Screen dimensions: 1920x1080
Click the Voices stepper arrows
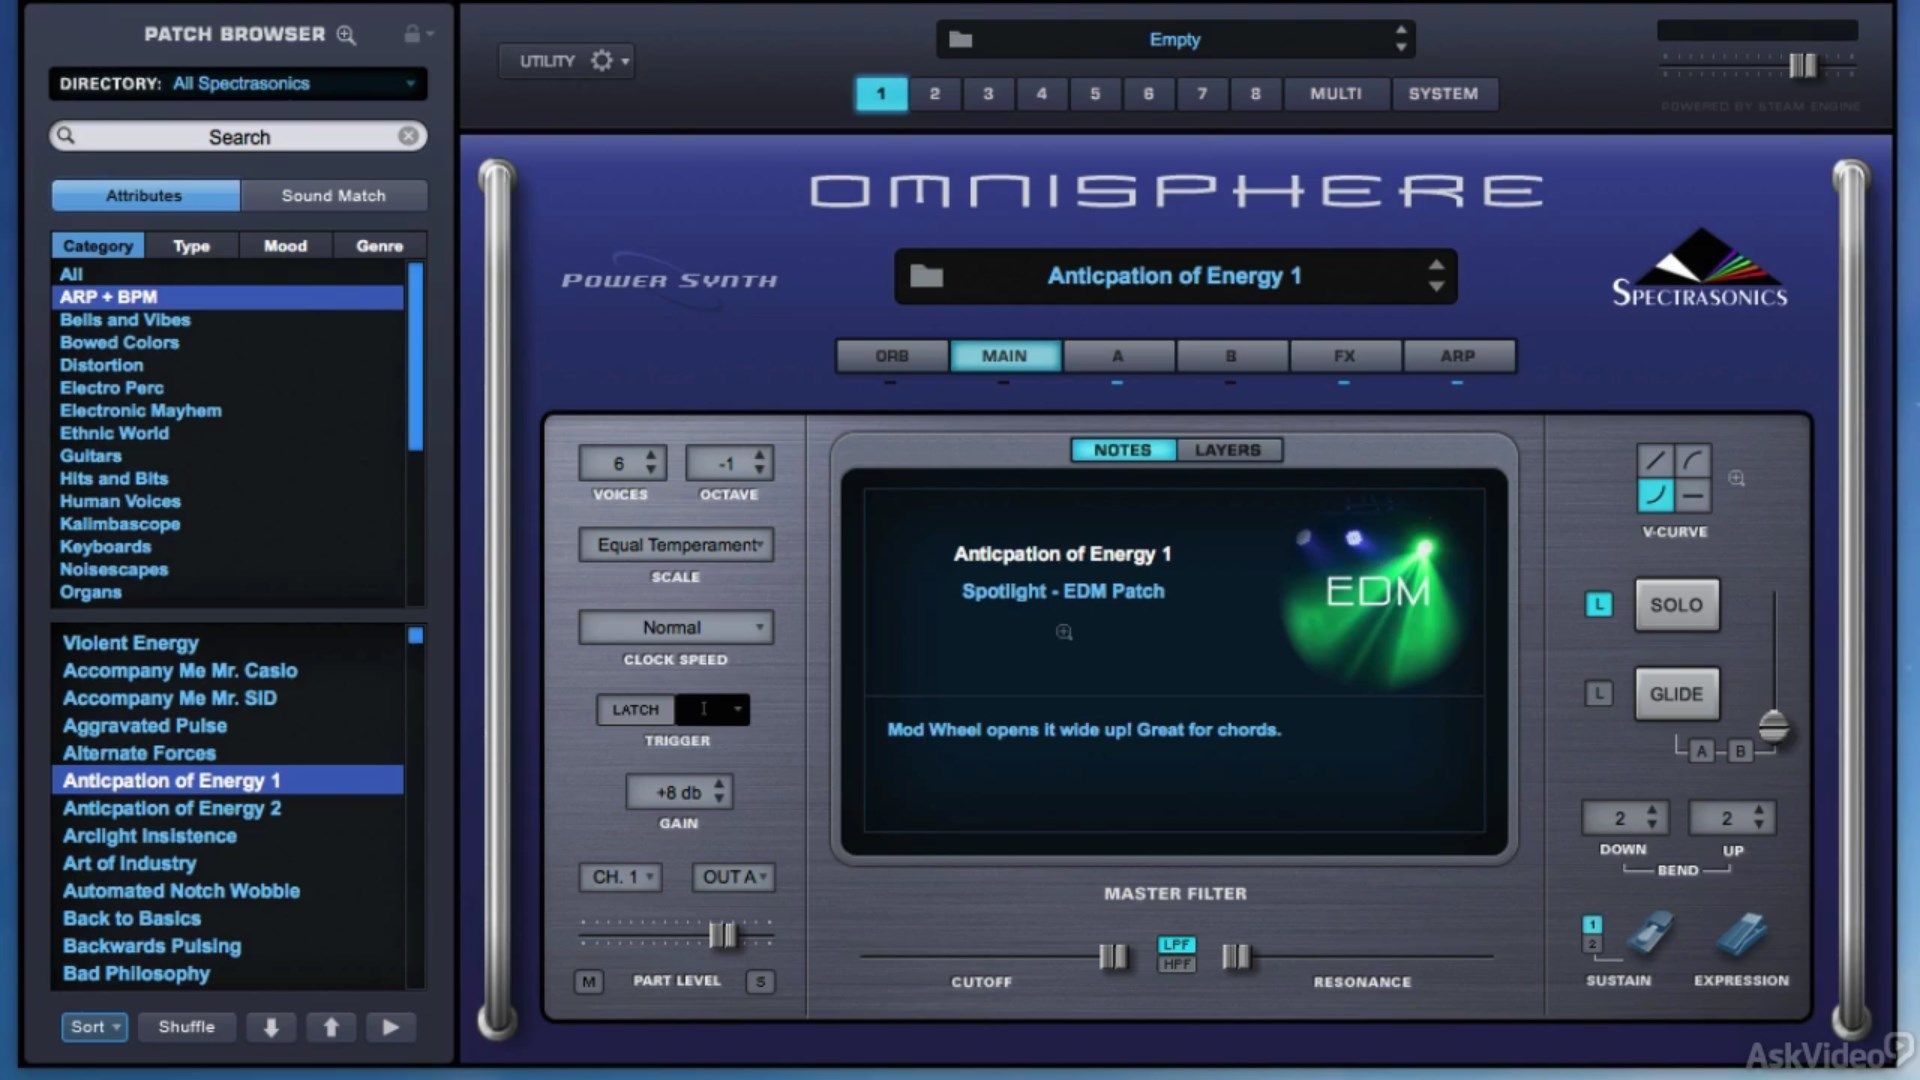point(651,463)
